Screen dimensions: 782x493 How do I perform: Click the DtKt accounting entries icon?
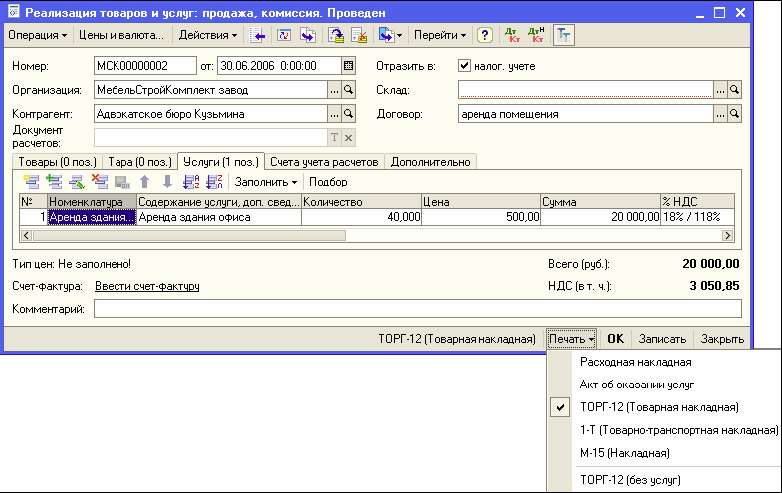click(x=513, y=35)
